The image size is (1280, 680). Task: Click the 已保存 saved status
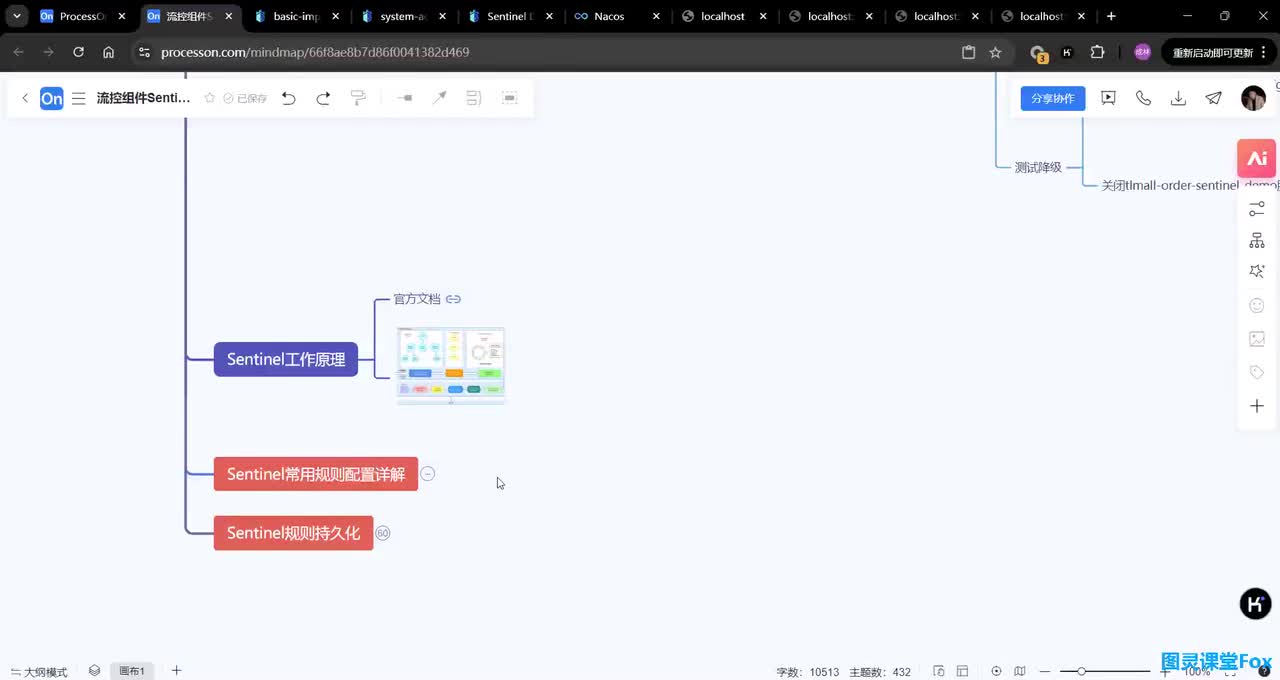click(246, 98)
